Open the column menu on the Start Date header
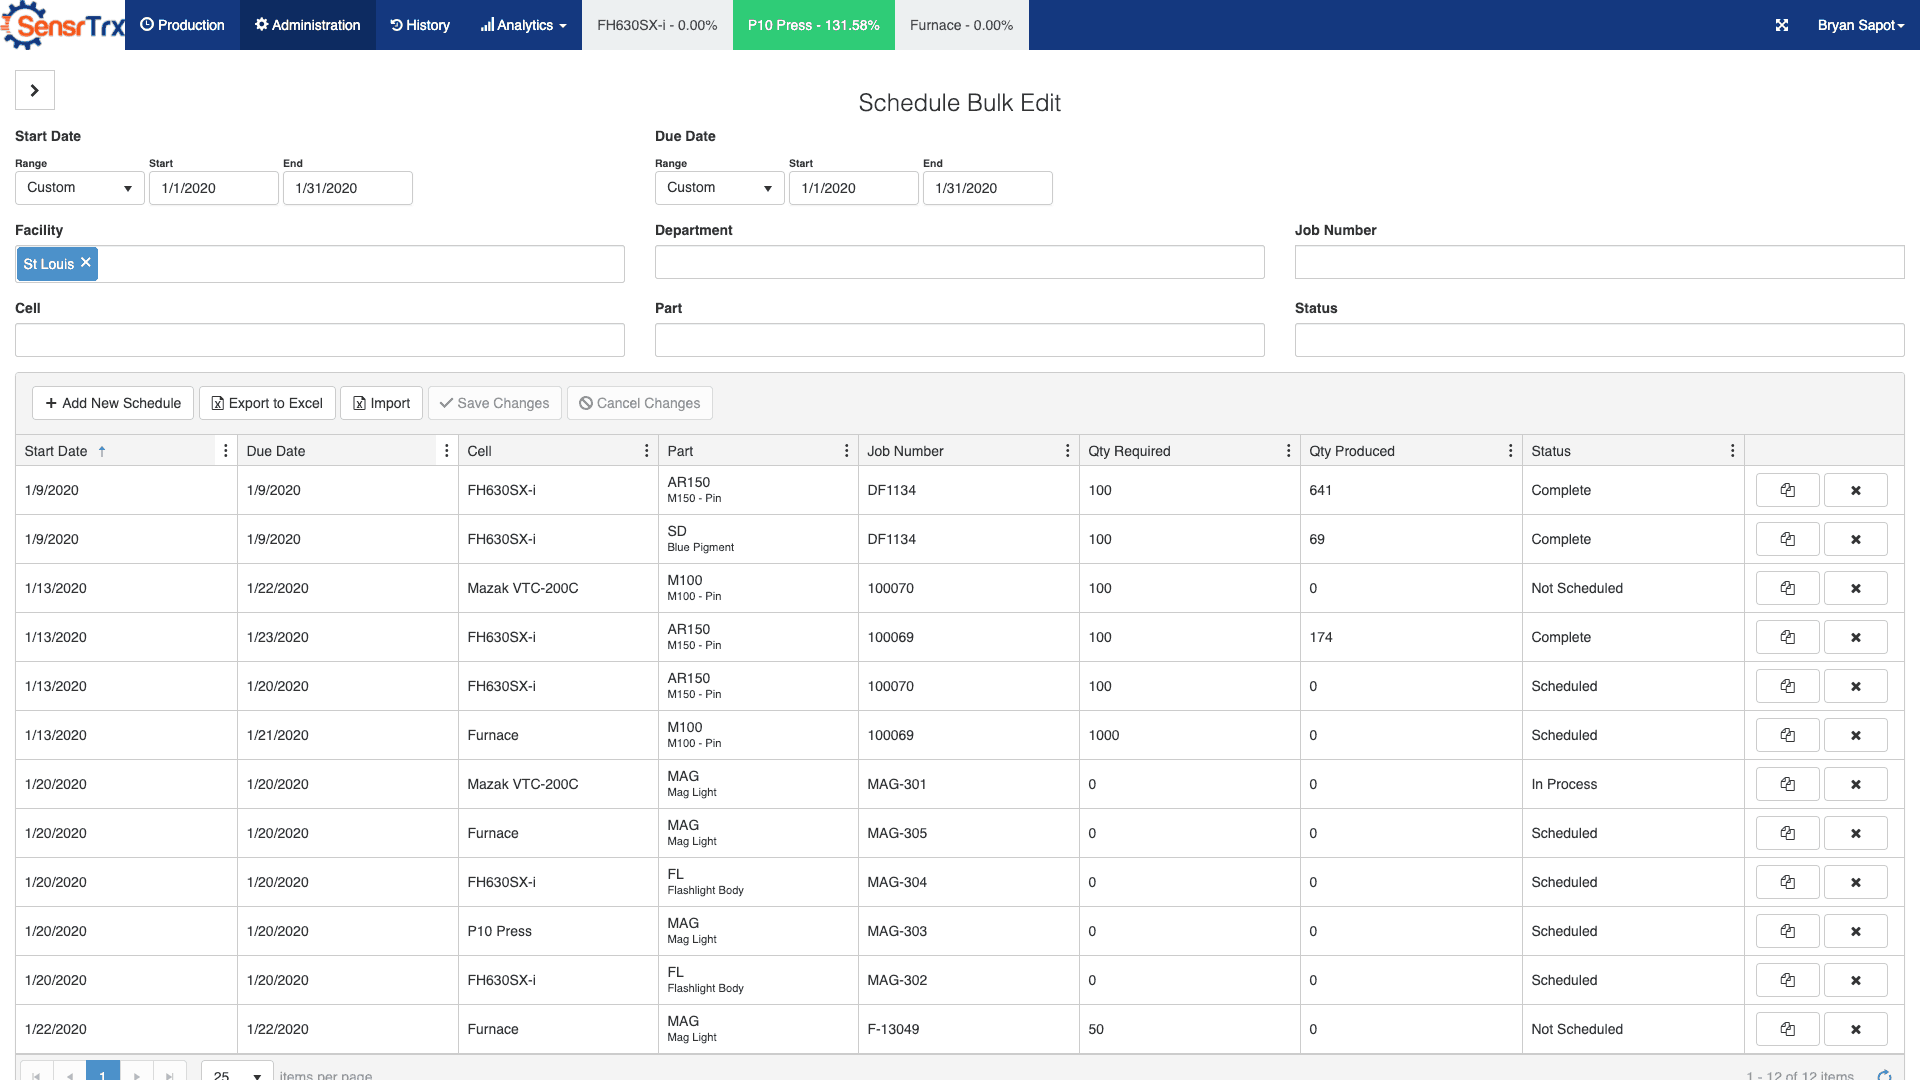 pos(226,450)
